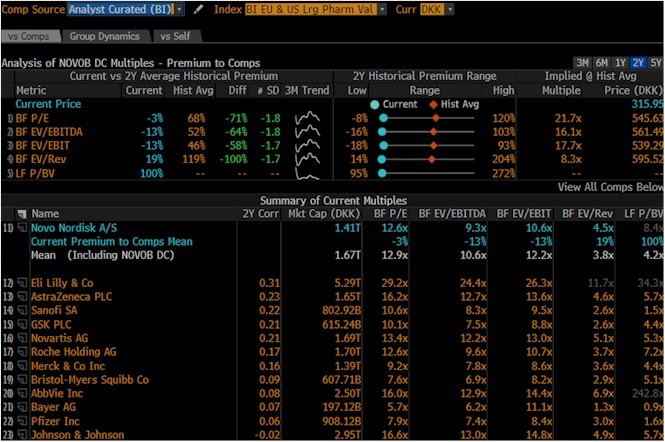
Task: Open the Curr DKK dropdown arrow
Action: [450, 9]
